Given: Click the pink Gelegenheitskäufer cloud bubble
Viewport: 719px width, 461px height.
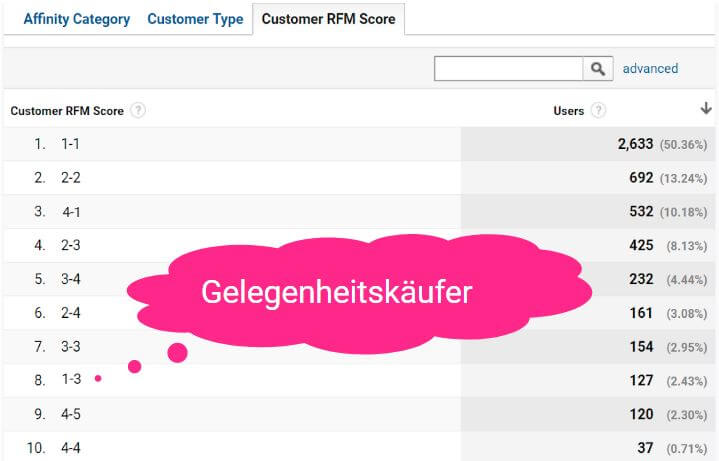Looking at the screenshot, I should 336,292.
